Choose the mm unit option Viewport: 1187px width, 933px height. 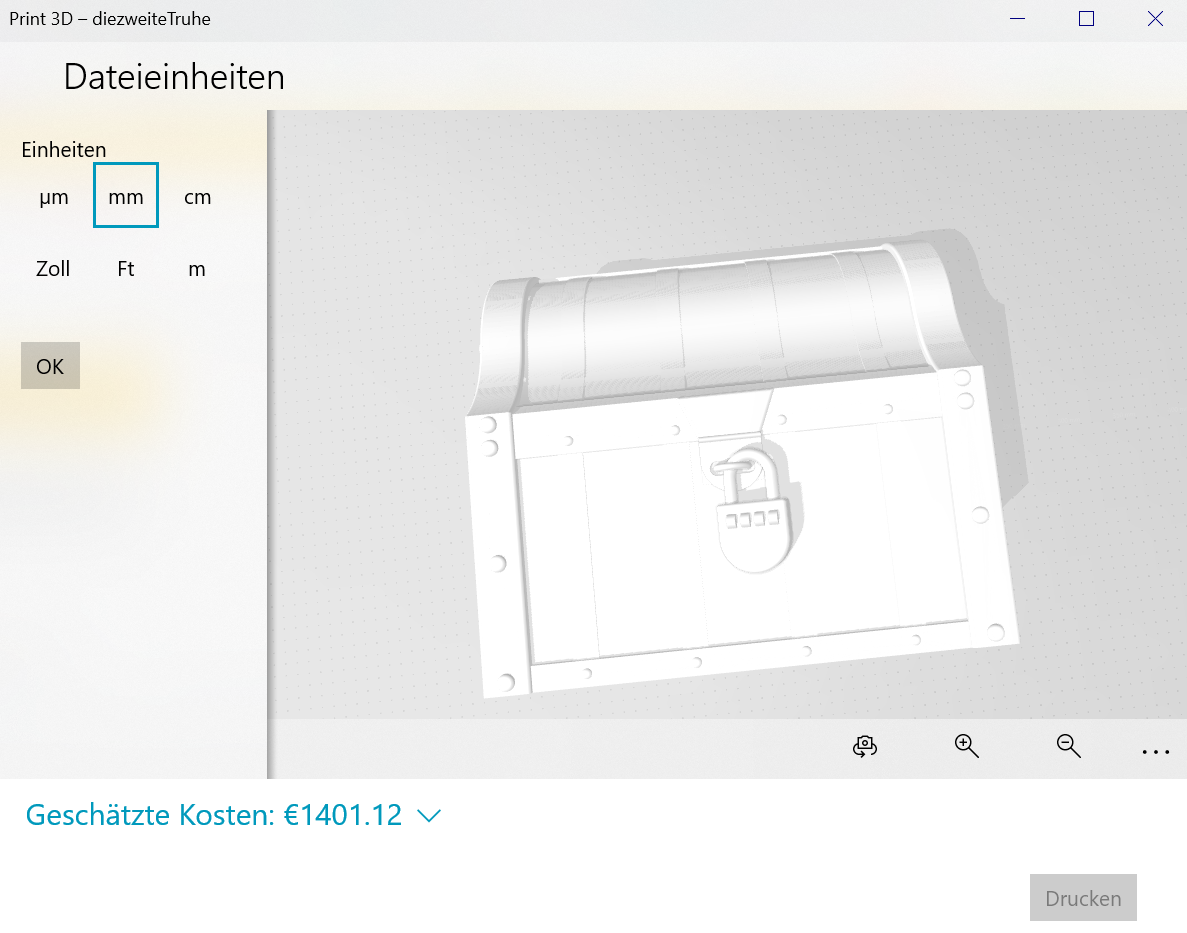tap(126, 196)
